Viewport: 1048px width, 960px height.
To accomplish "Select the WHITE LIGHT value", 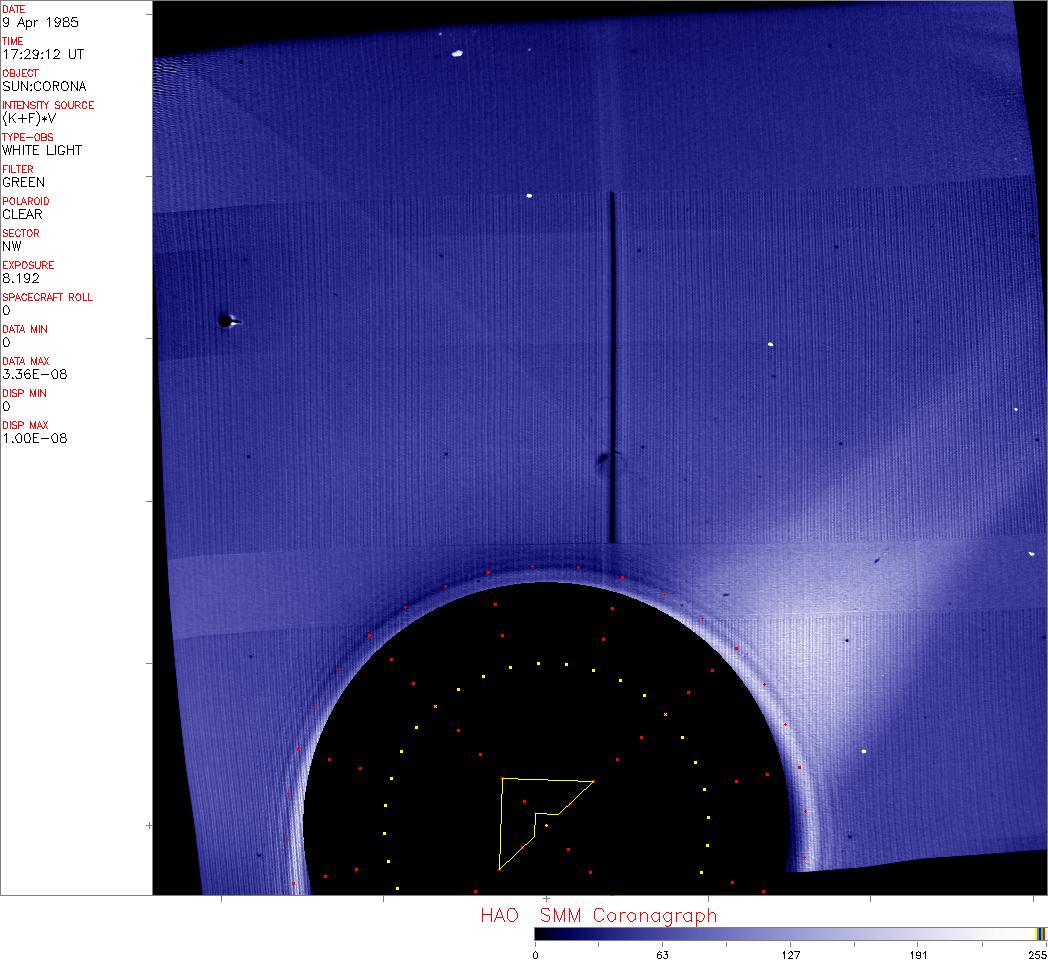I will tap(42, 150).
